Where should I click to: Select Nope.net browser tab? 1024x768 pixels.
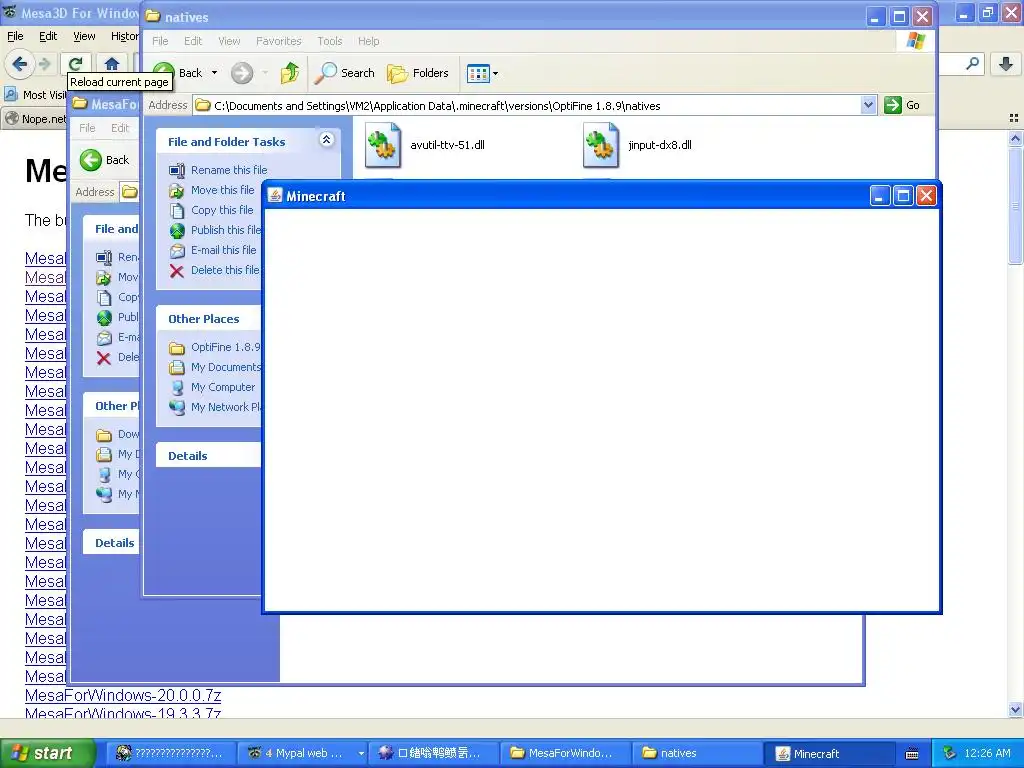pyautogui.click(x=36, y=119)
